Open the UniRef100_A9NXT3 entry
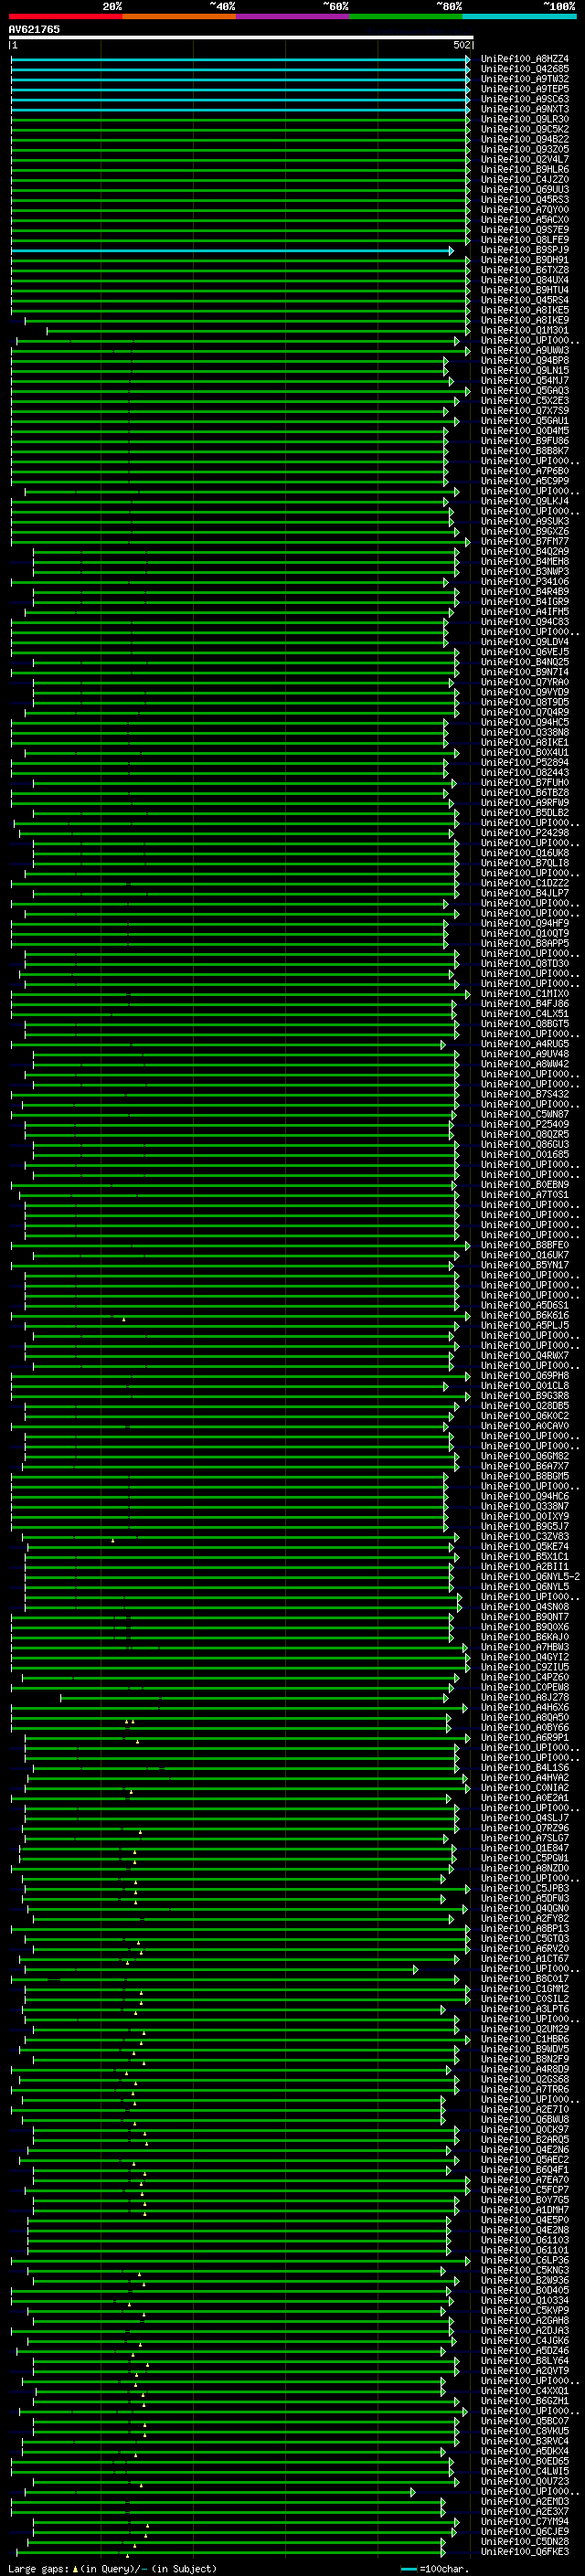This screenshot has height=2576, width=585. pyautogui.click(x=525, y=109)
